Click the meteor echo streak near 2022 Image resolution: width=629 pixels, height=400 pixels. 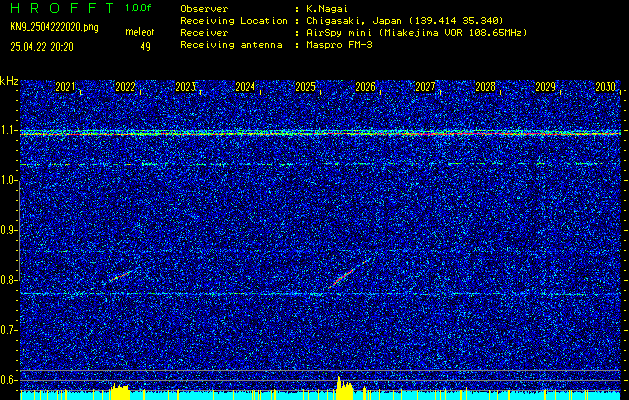(123, 275)
